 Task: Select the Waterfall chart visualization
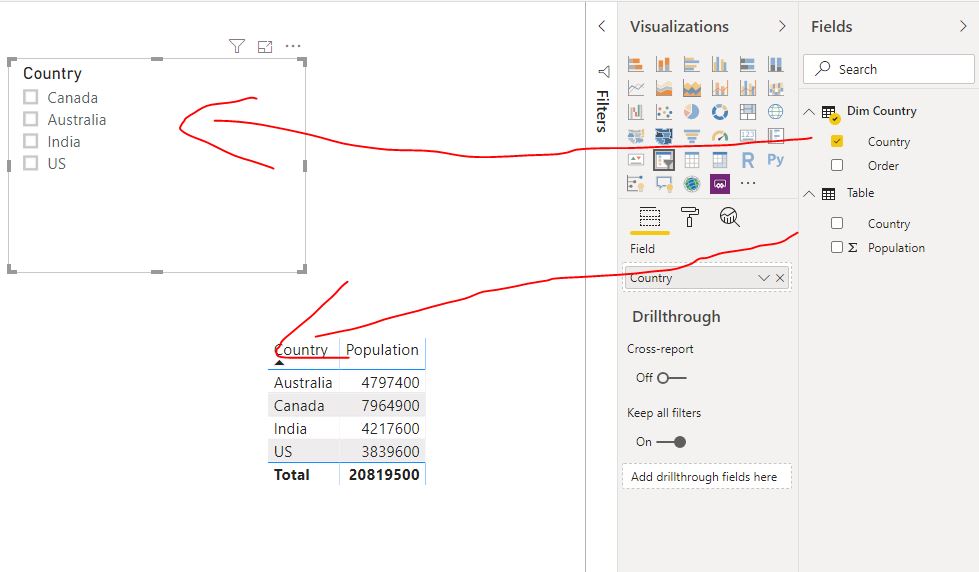[636, 112]
